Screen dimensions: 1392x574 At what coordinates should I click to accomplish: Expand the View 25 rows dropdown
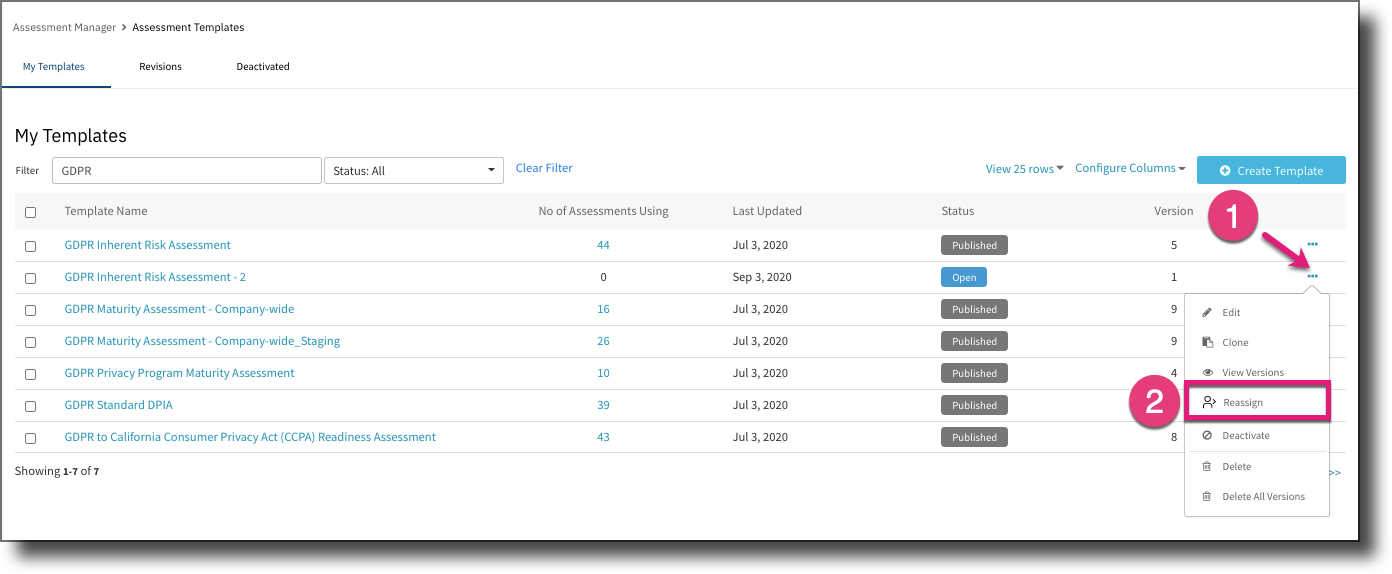tap(1024, 169)
